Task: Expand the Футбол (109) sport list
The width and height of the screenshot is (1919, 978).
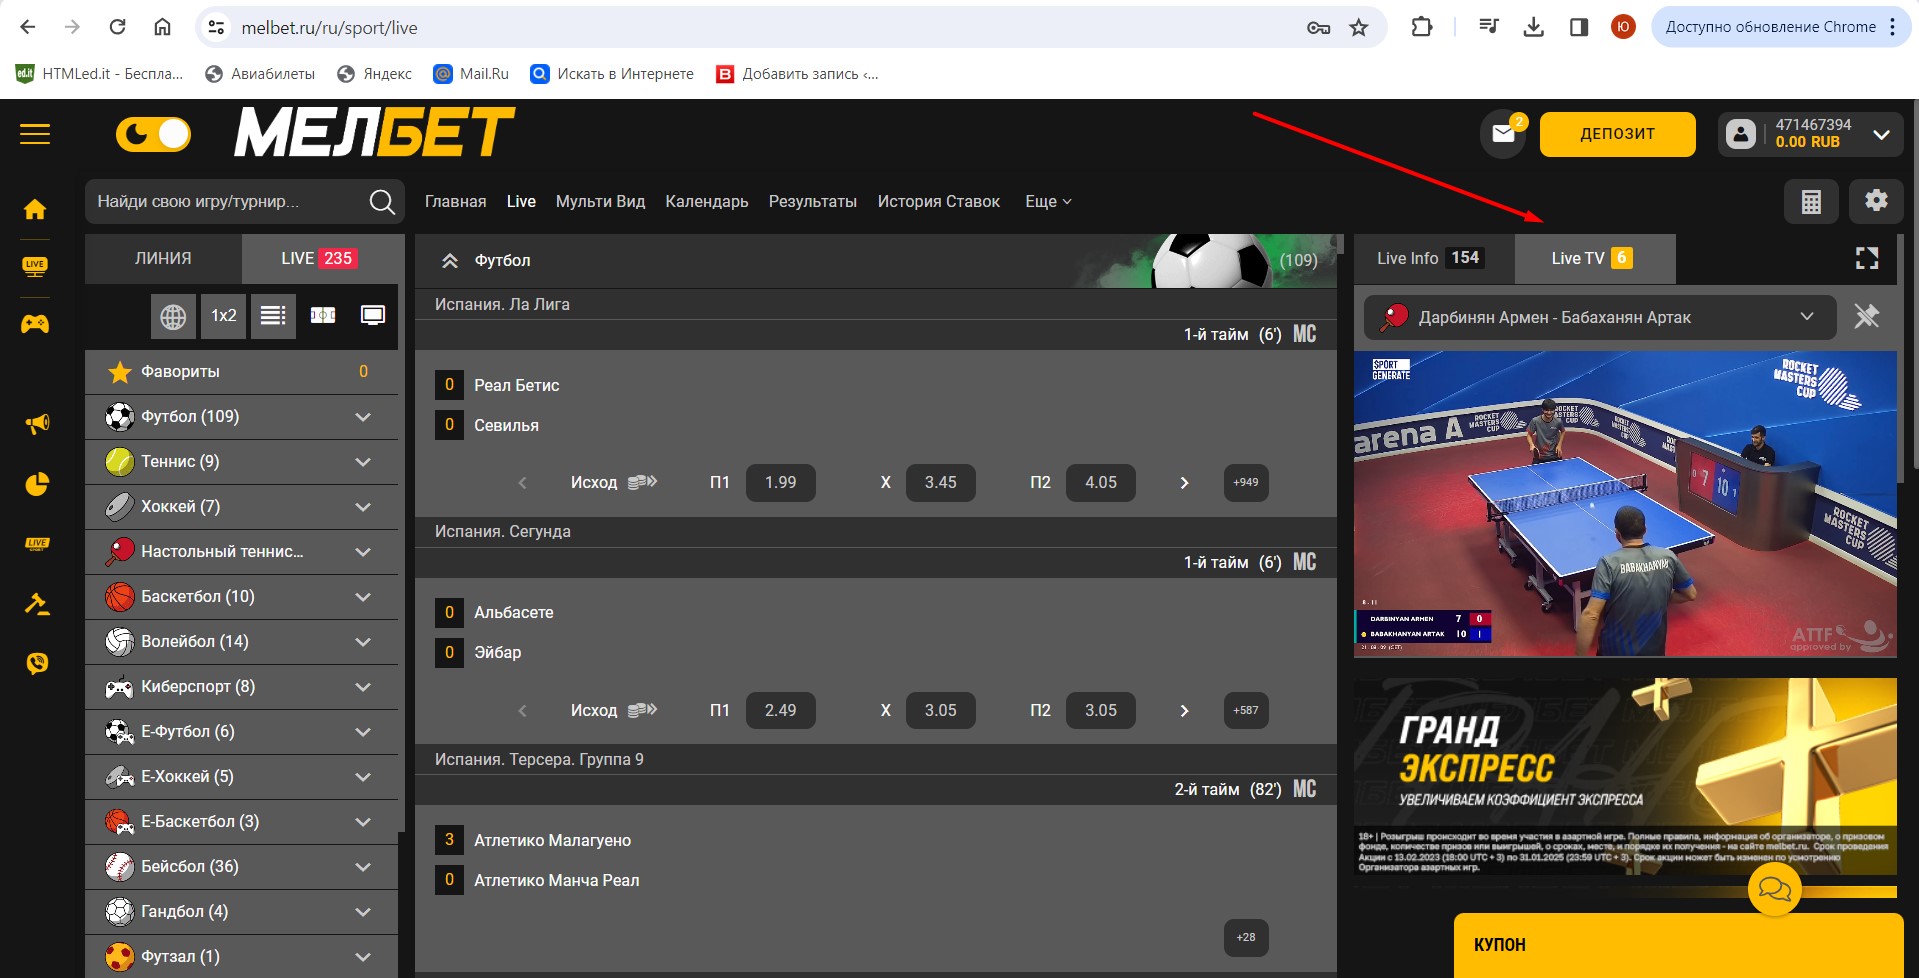Action: point(363,417)
